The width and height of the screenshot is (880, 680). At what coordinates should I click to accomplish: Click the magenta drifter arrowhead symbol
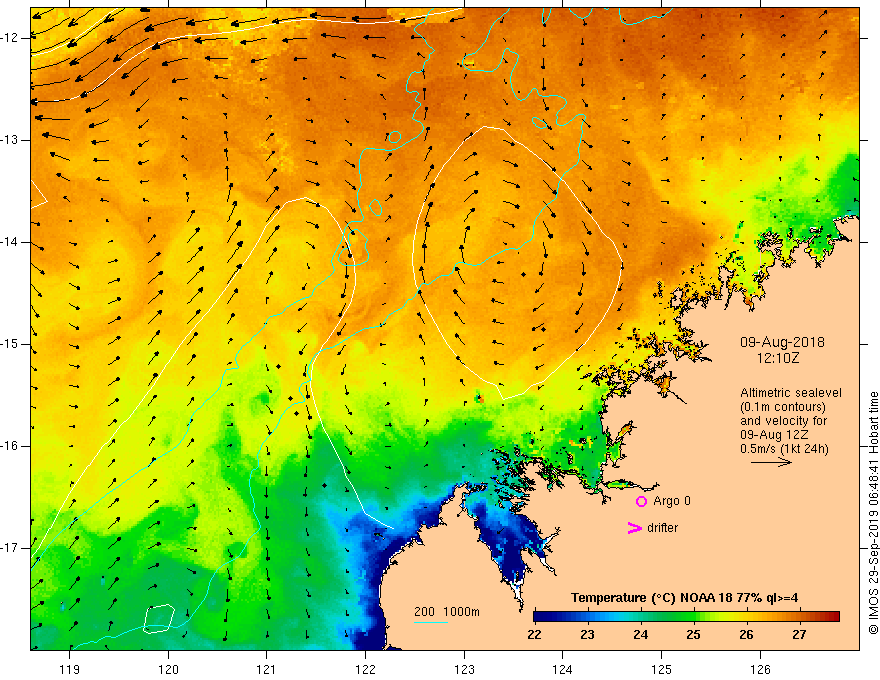[635, 528]
